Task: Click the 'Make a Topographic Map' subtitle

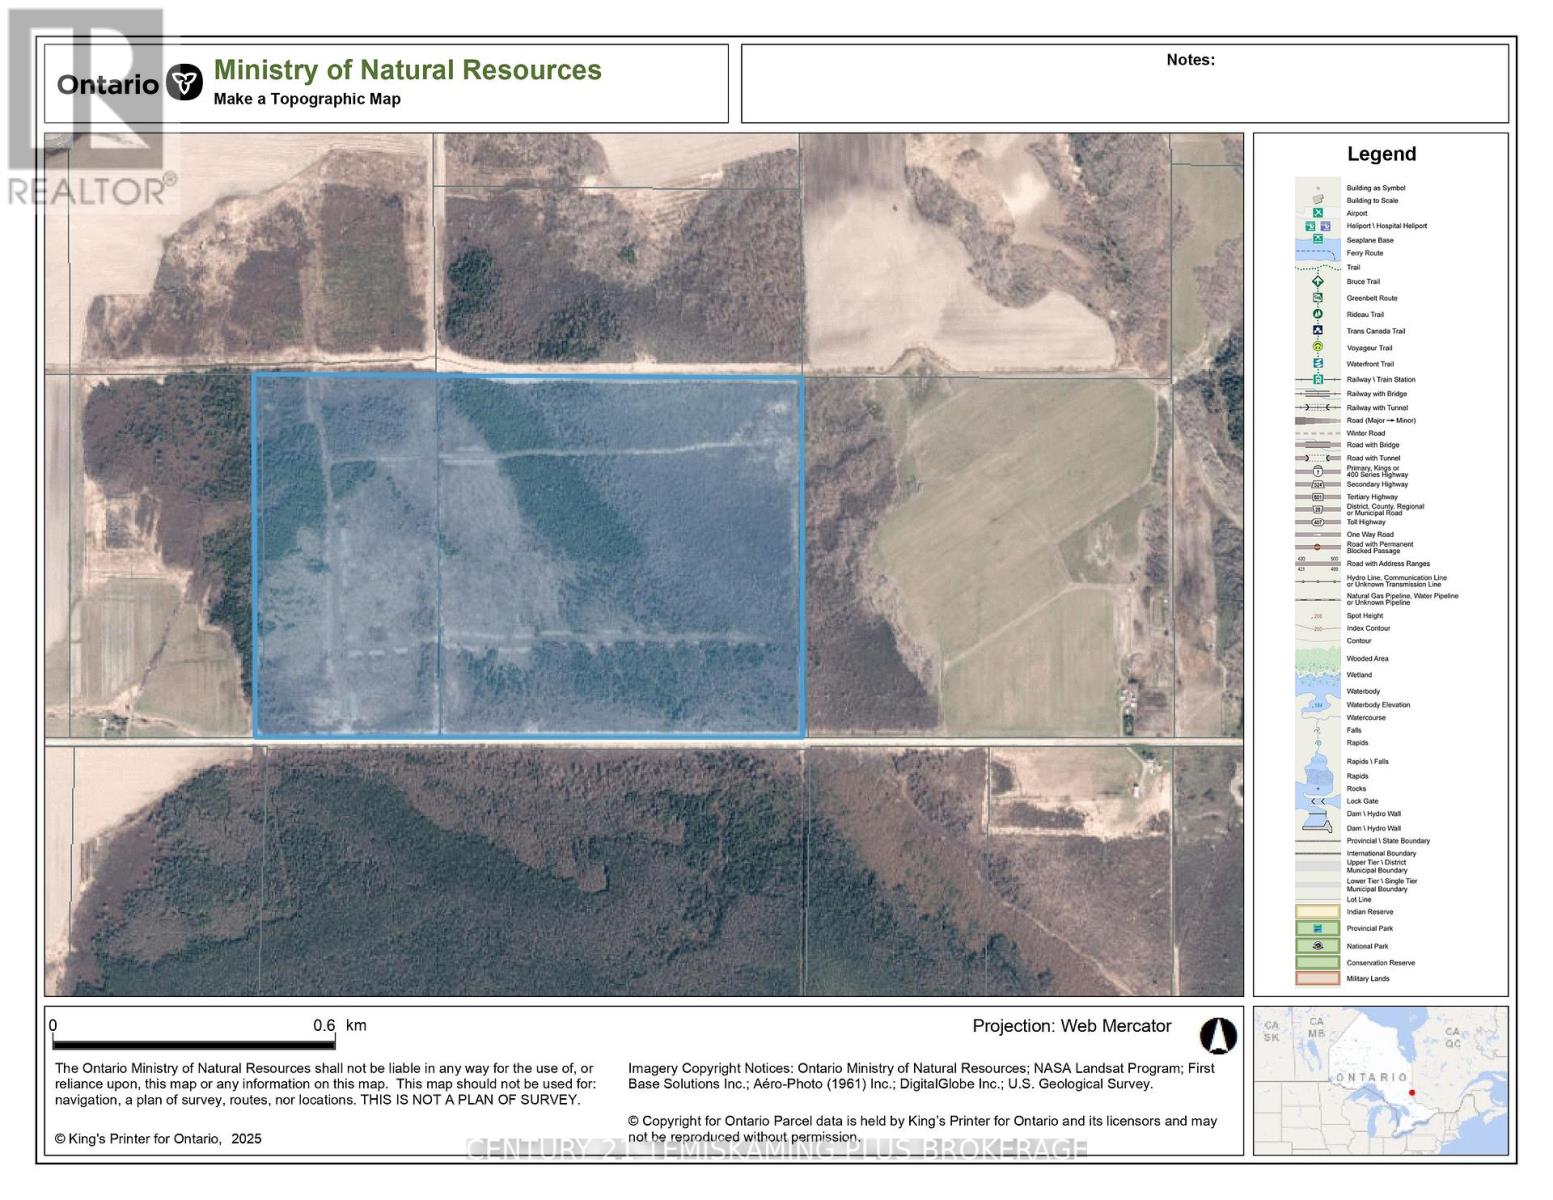Action: [307, 99]
